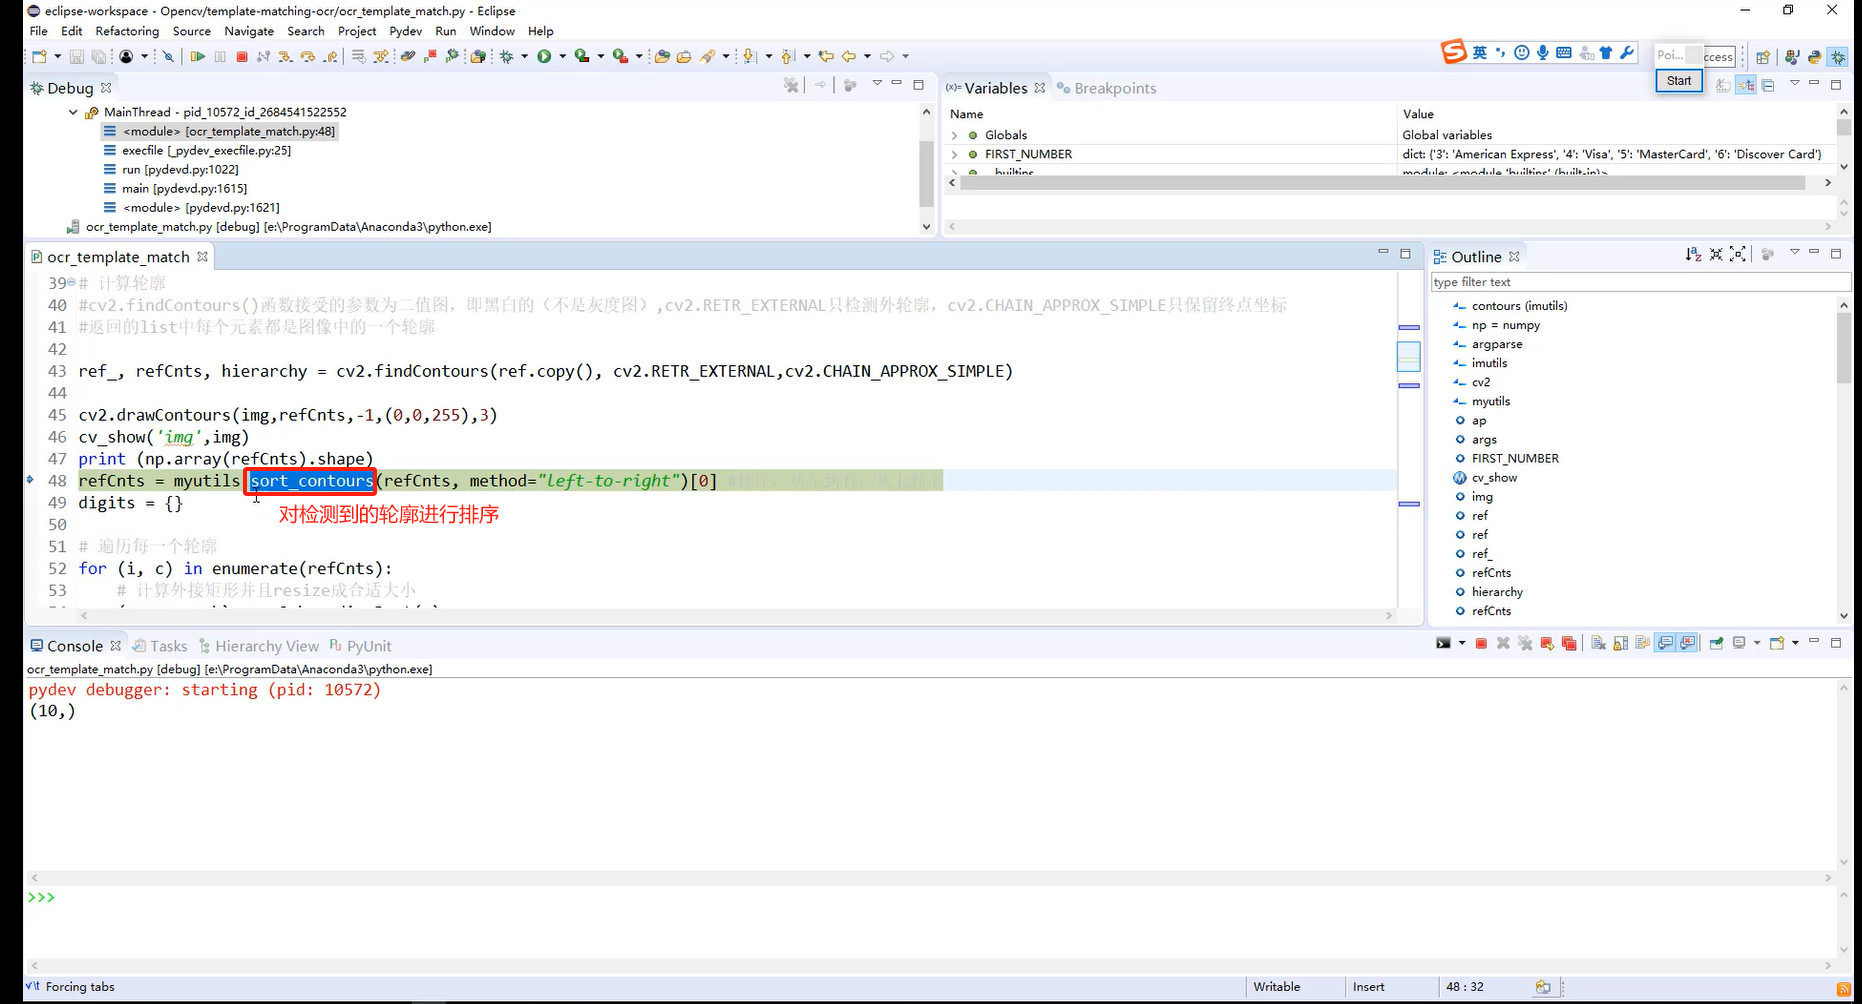Expand the Globals variable row

pos(954,135)
